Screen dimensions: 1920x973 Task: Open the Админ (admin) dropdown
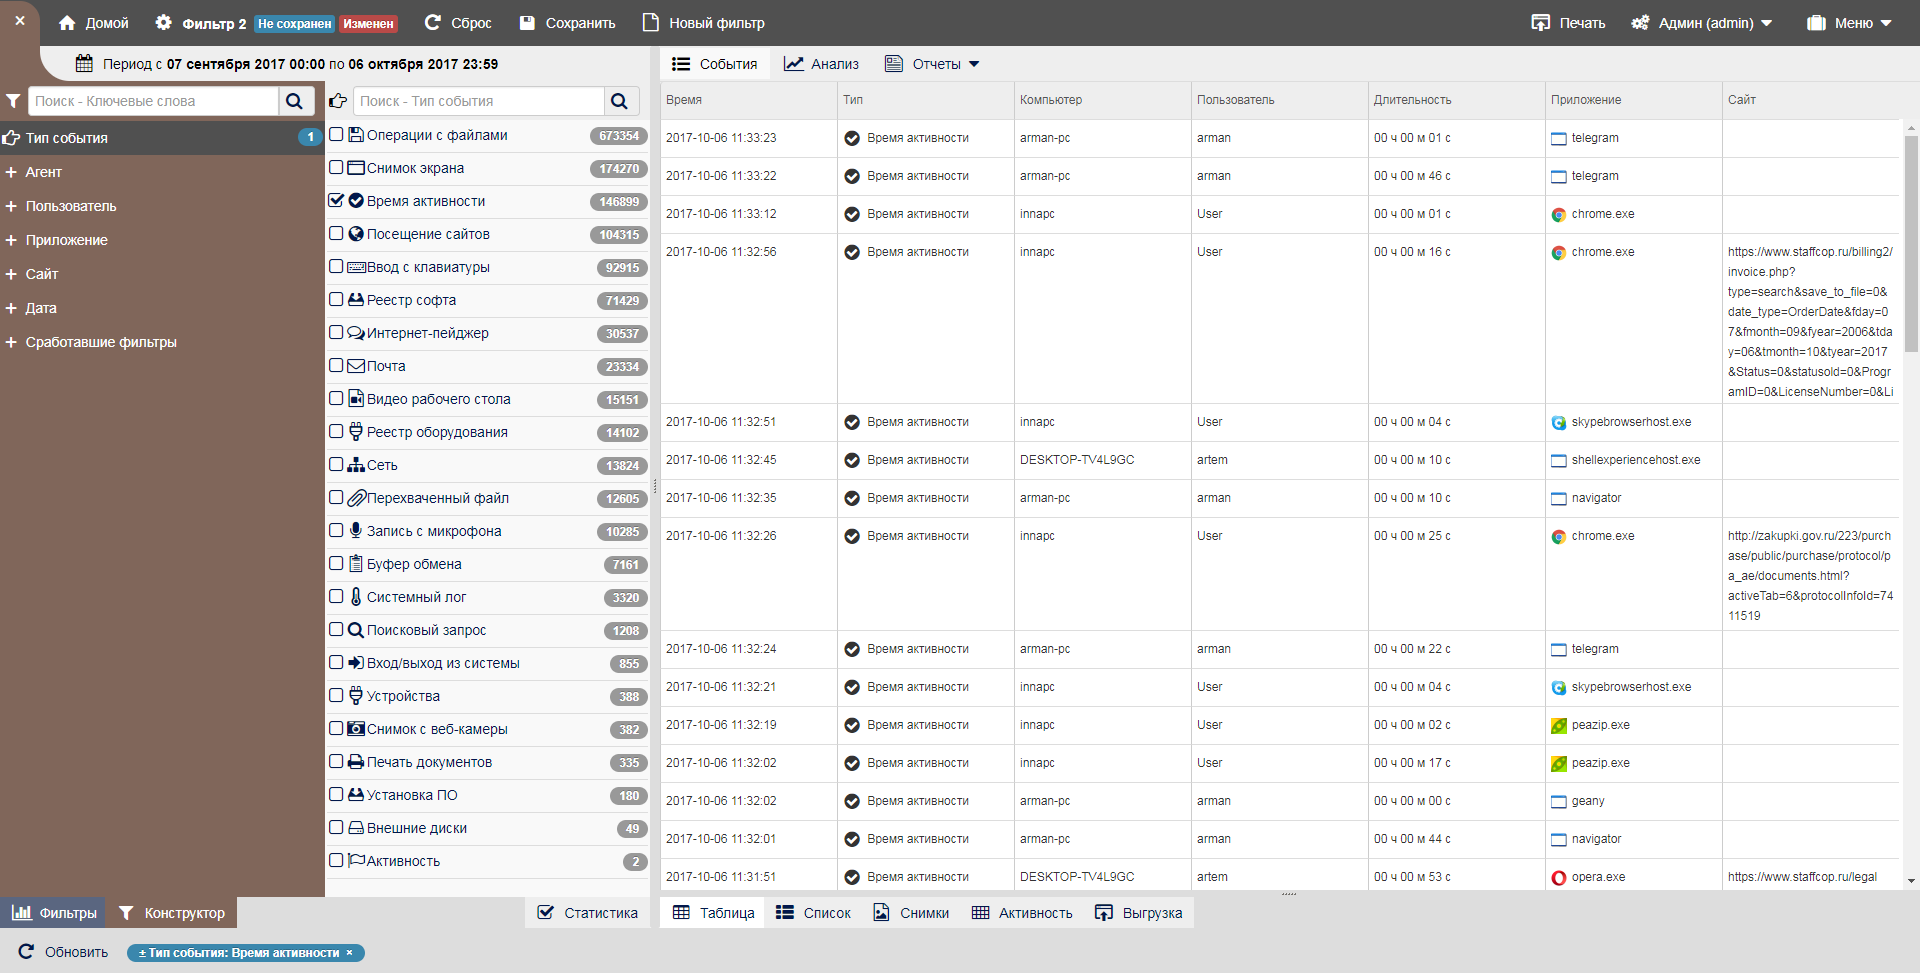tap(1702, 23)
